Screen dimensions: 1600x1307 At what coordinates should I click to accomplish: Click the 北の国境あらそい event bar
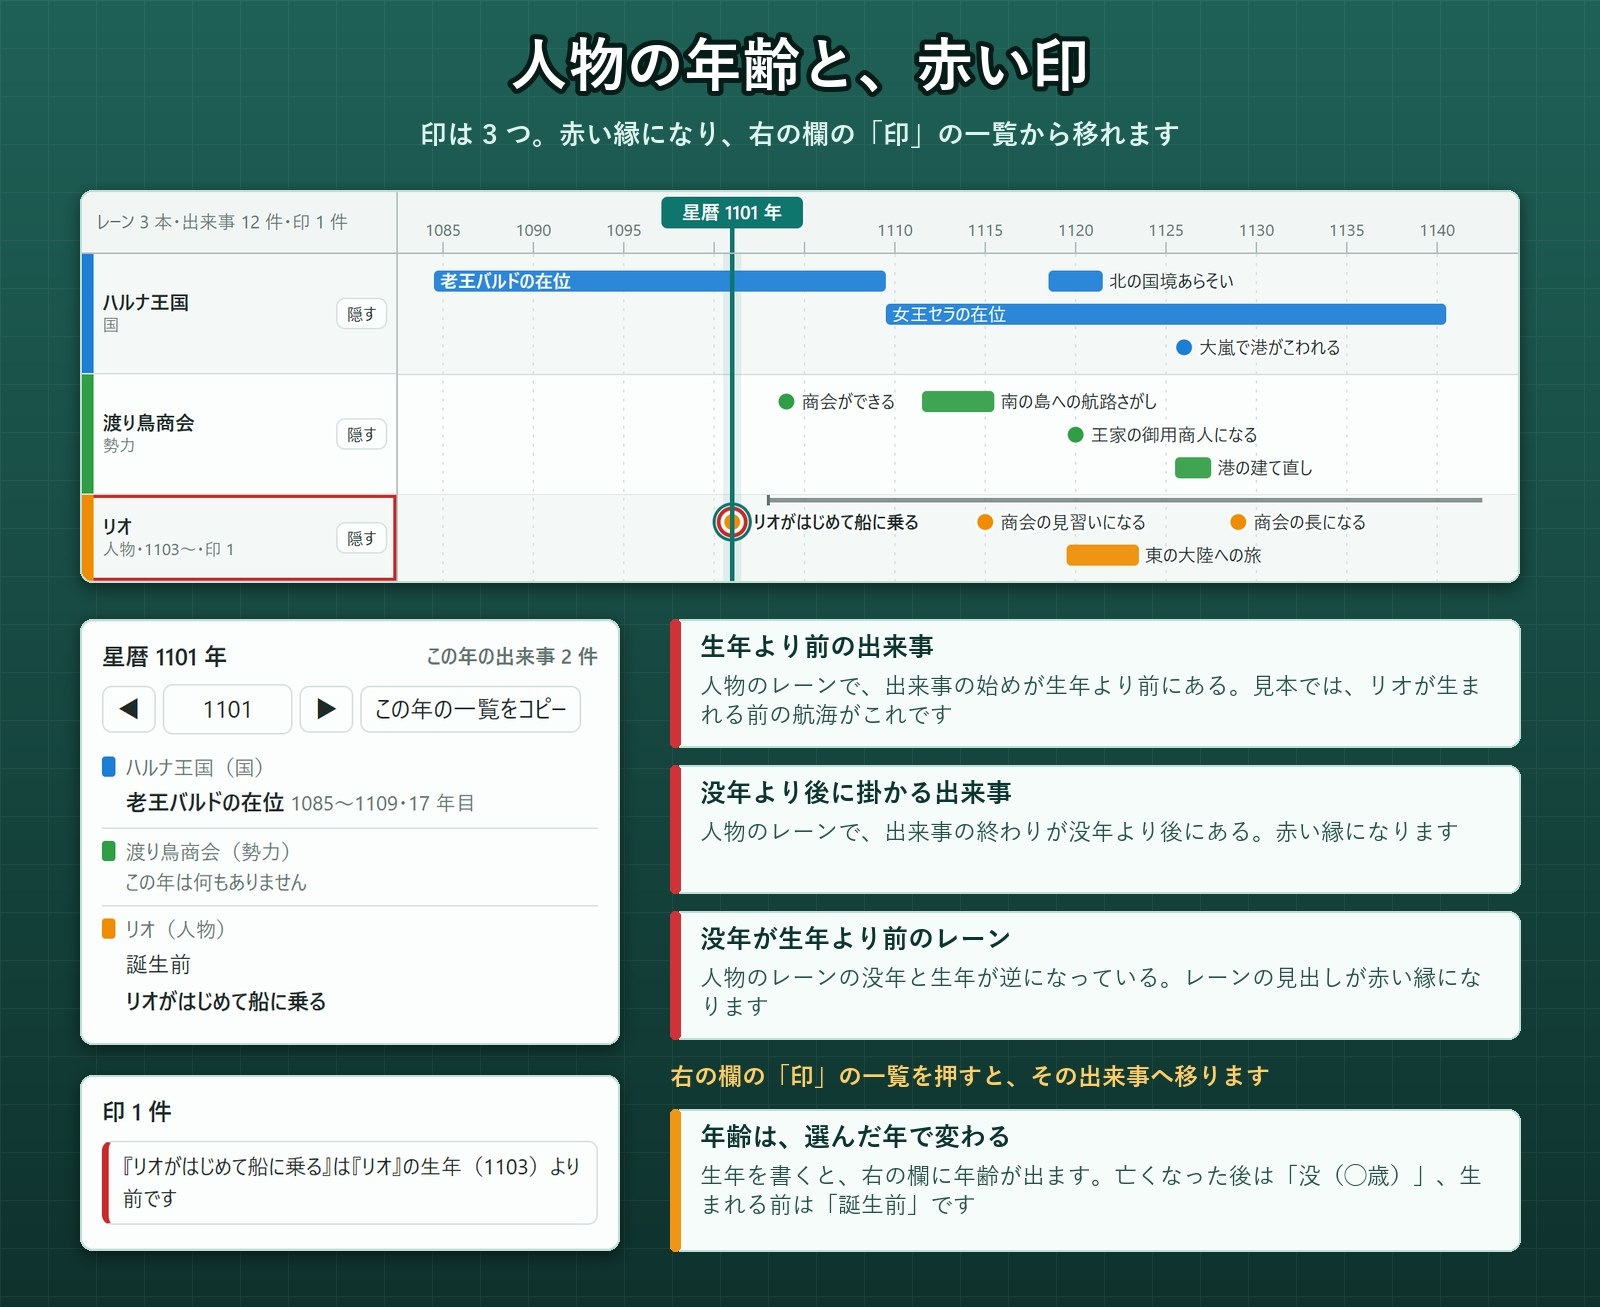tap(1075, 281)
